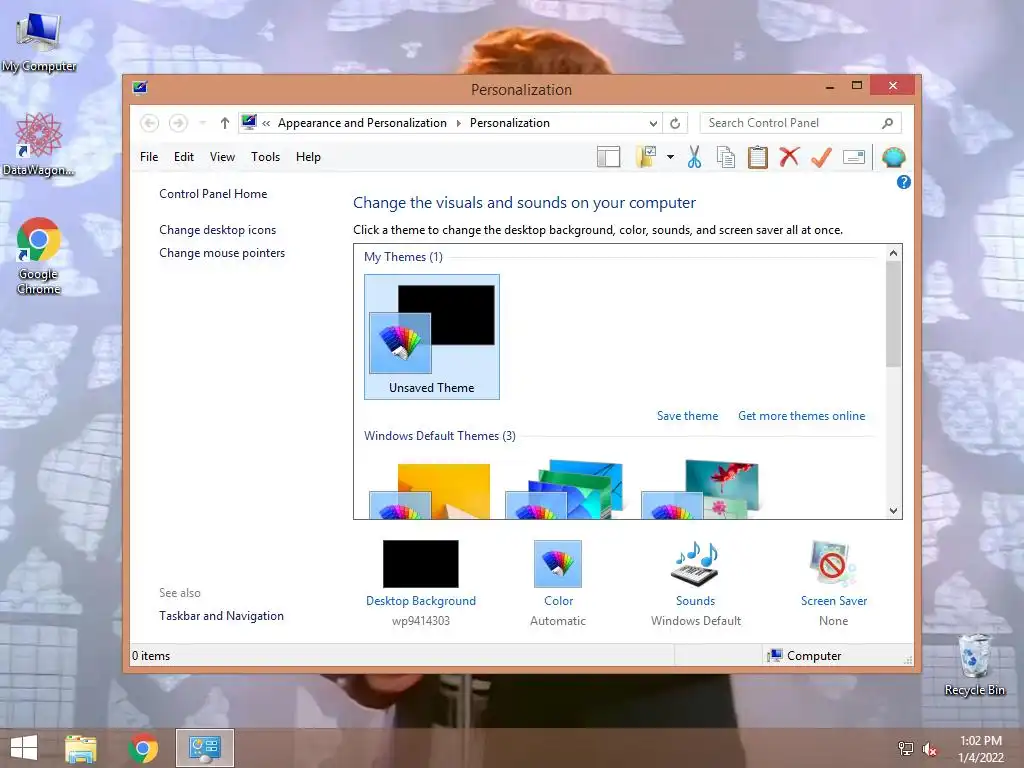Select the My Computer desktop icon
The image size is (1024, 768).
tap(39, 42)
